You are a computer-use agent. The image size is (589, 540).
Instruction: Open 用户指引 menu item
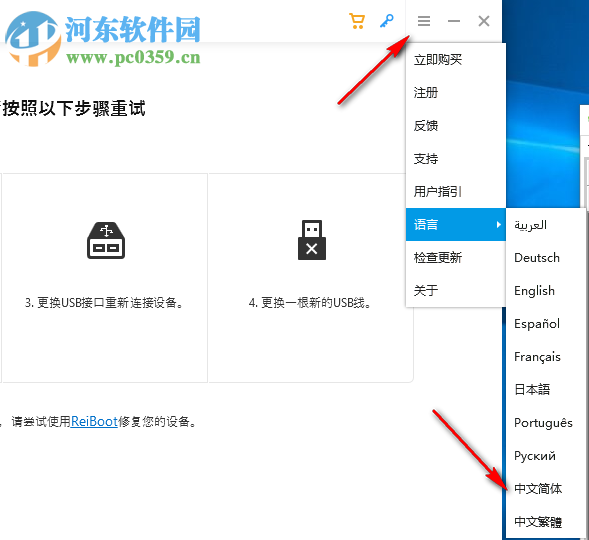(456, 192)
